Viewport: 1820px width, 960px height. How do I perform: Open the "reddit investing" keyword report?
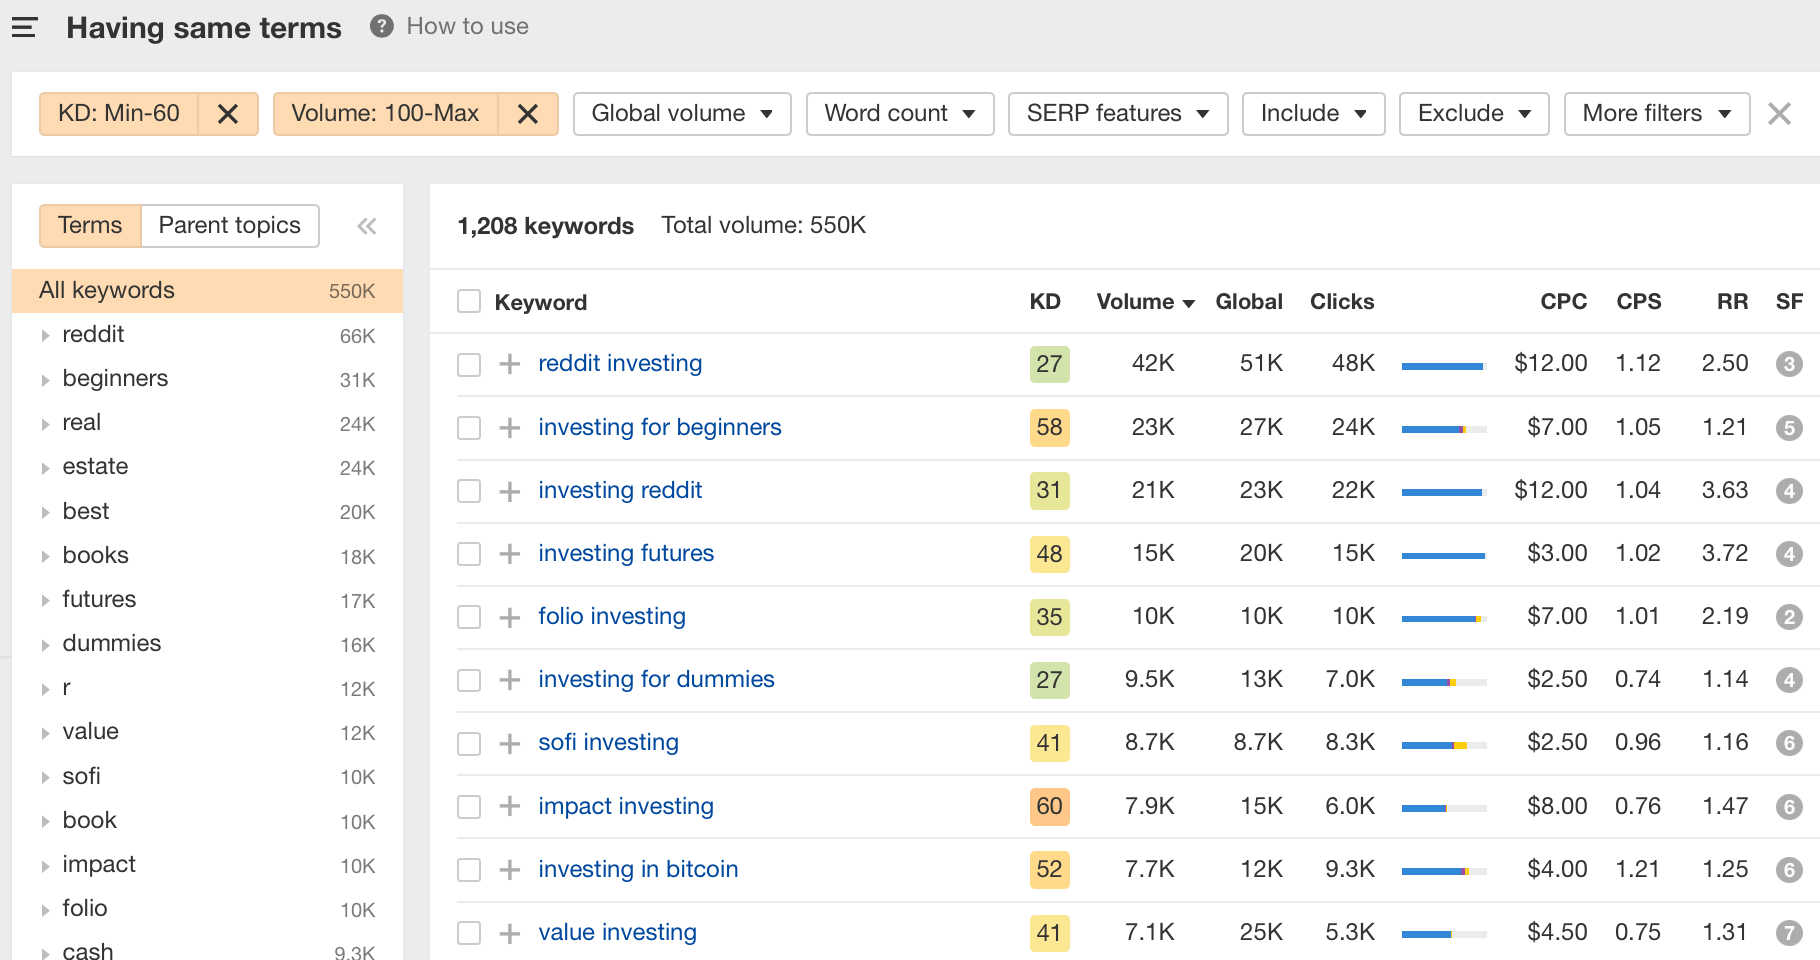tap(619, 363)
